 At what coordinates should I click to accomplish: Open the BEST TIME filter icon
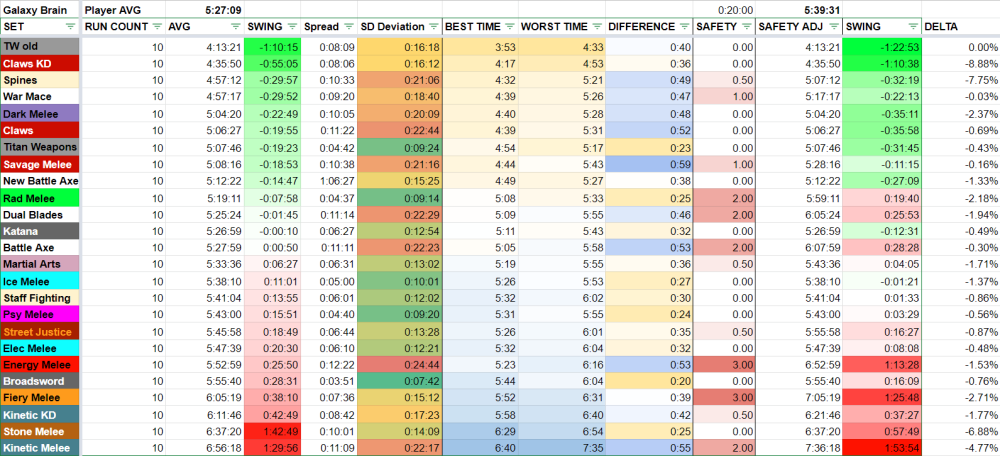509,27
